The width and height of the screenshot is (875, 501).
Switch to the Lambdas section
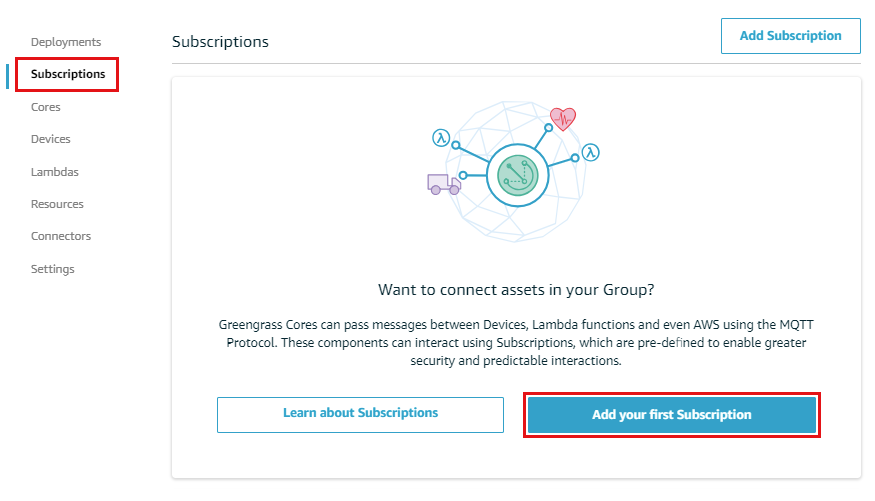pos(55,172)
